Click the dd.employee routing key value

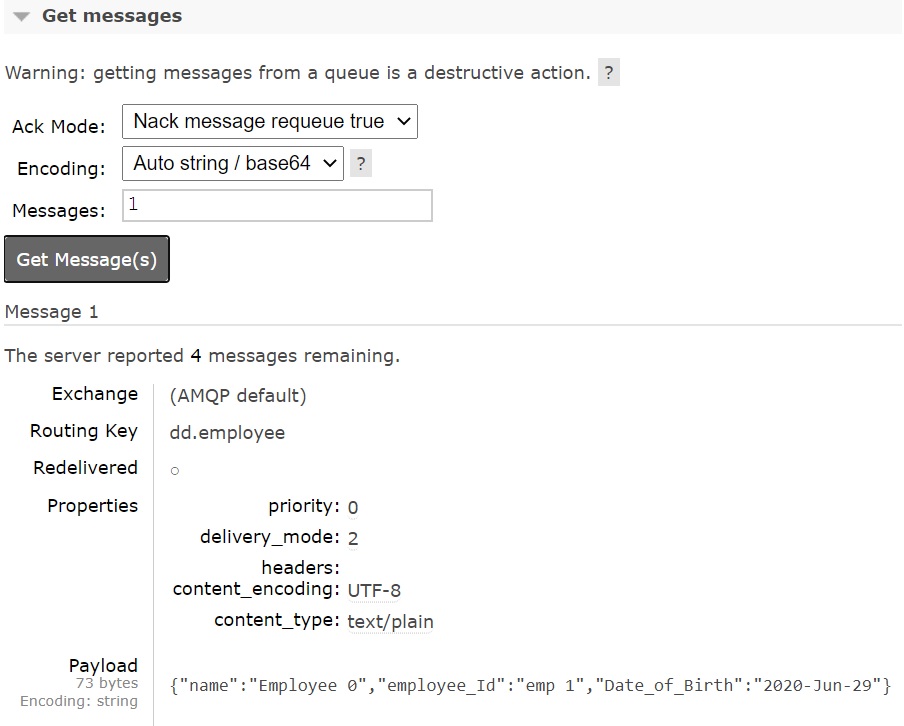(227, 433)
